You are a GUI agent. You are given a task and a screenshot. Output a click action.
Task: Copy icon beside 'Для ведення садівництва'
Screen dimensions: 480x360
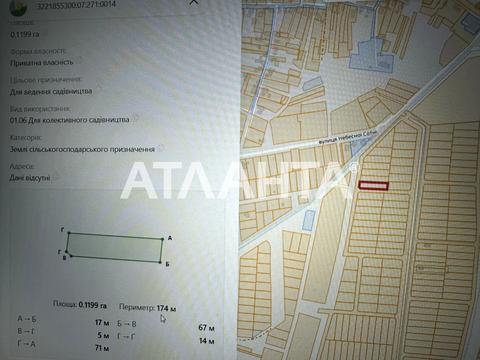coord(99,89)
